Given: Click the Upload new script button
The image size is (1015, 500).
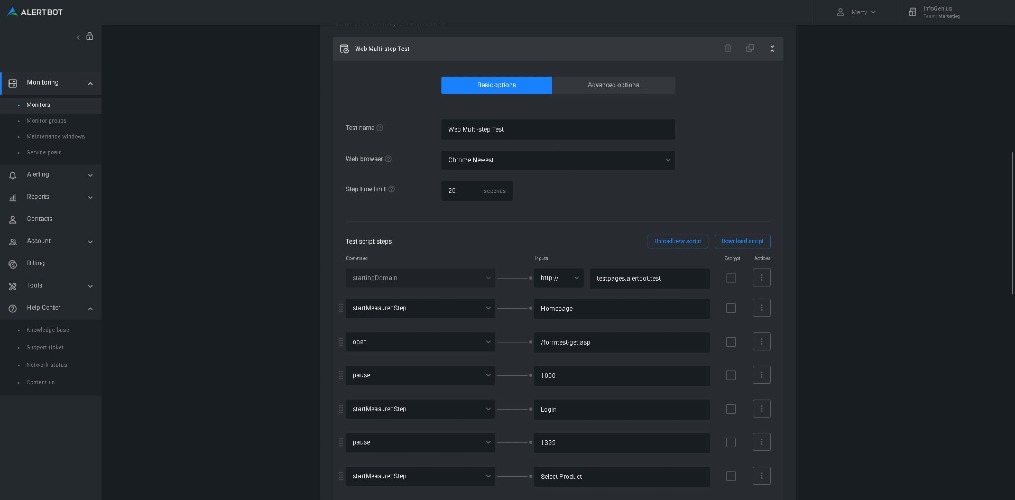Looking at the screenshot, I should pyautogui.click(x=678, y=241).
